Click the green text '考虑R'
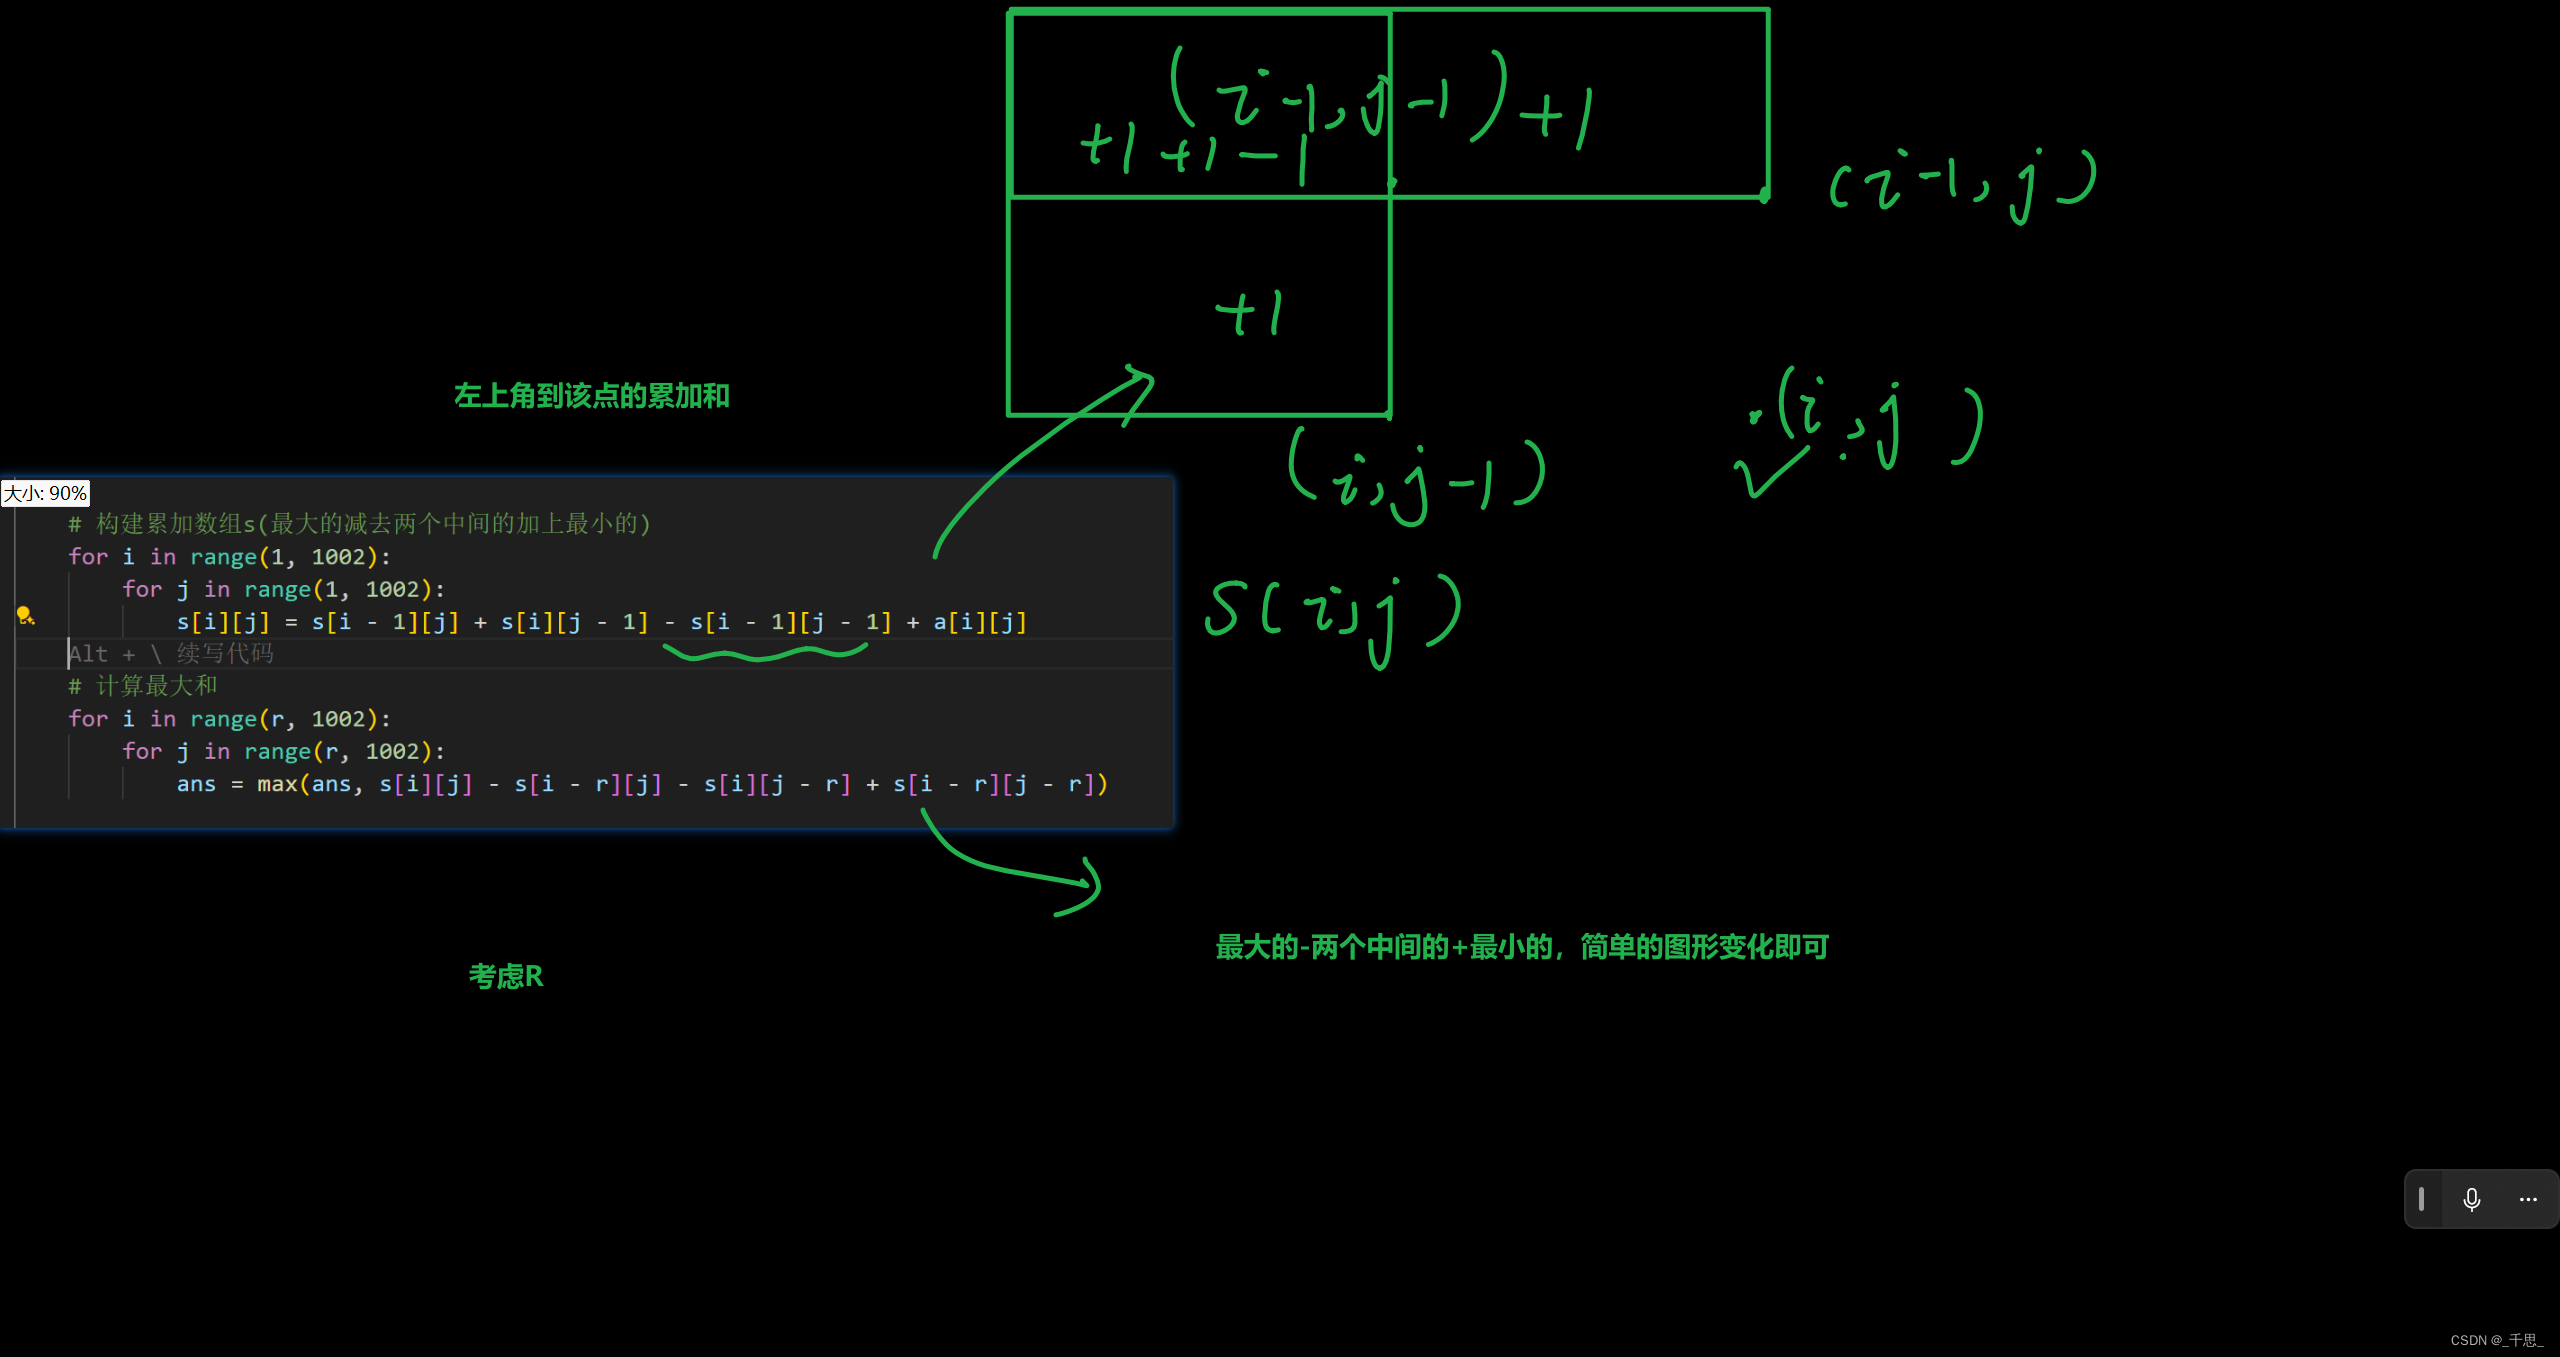 point(506,977)
